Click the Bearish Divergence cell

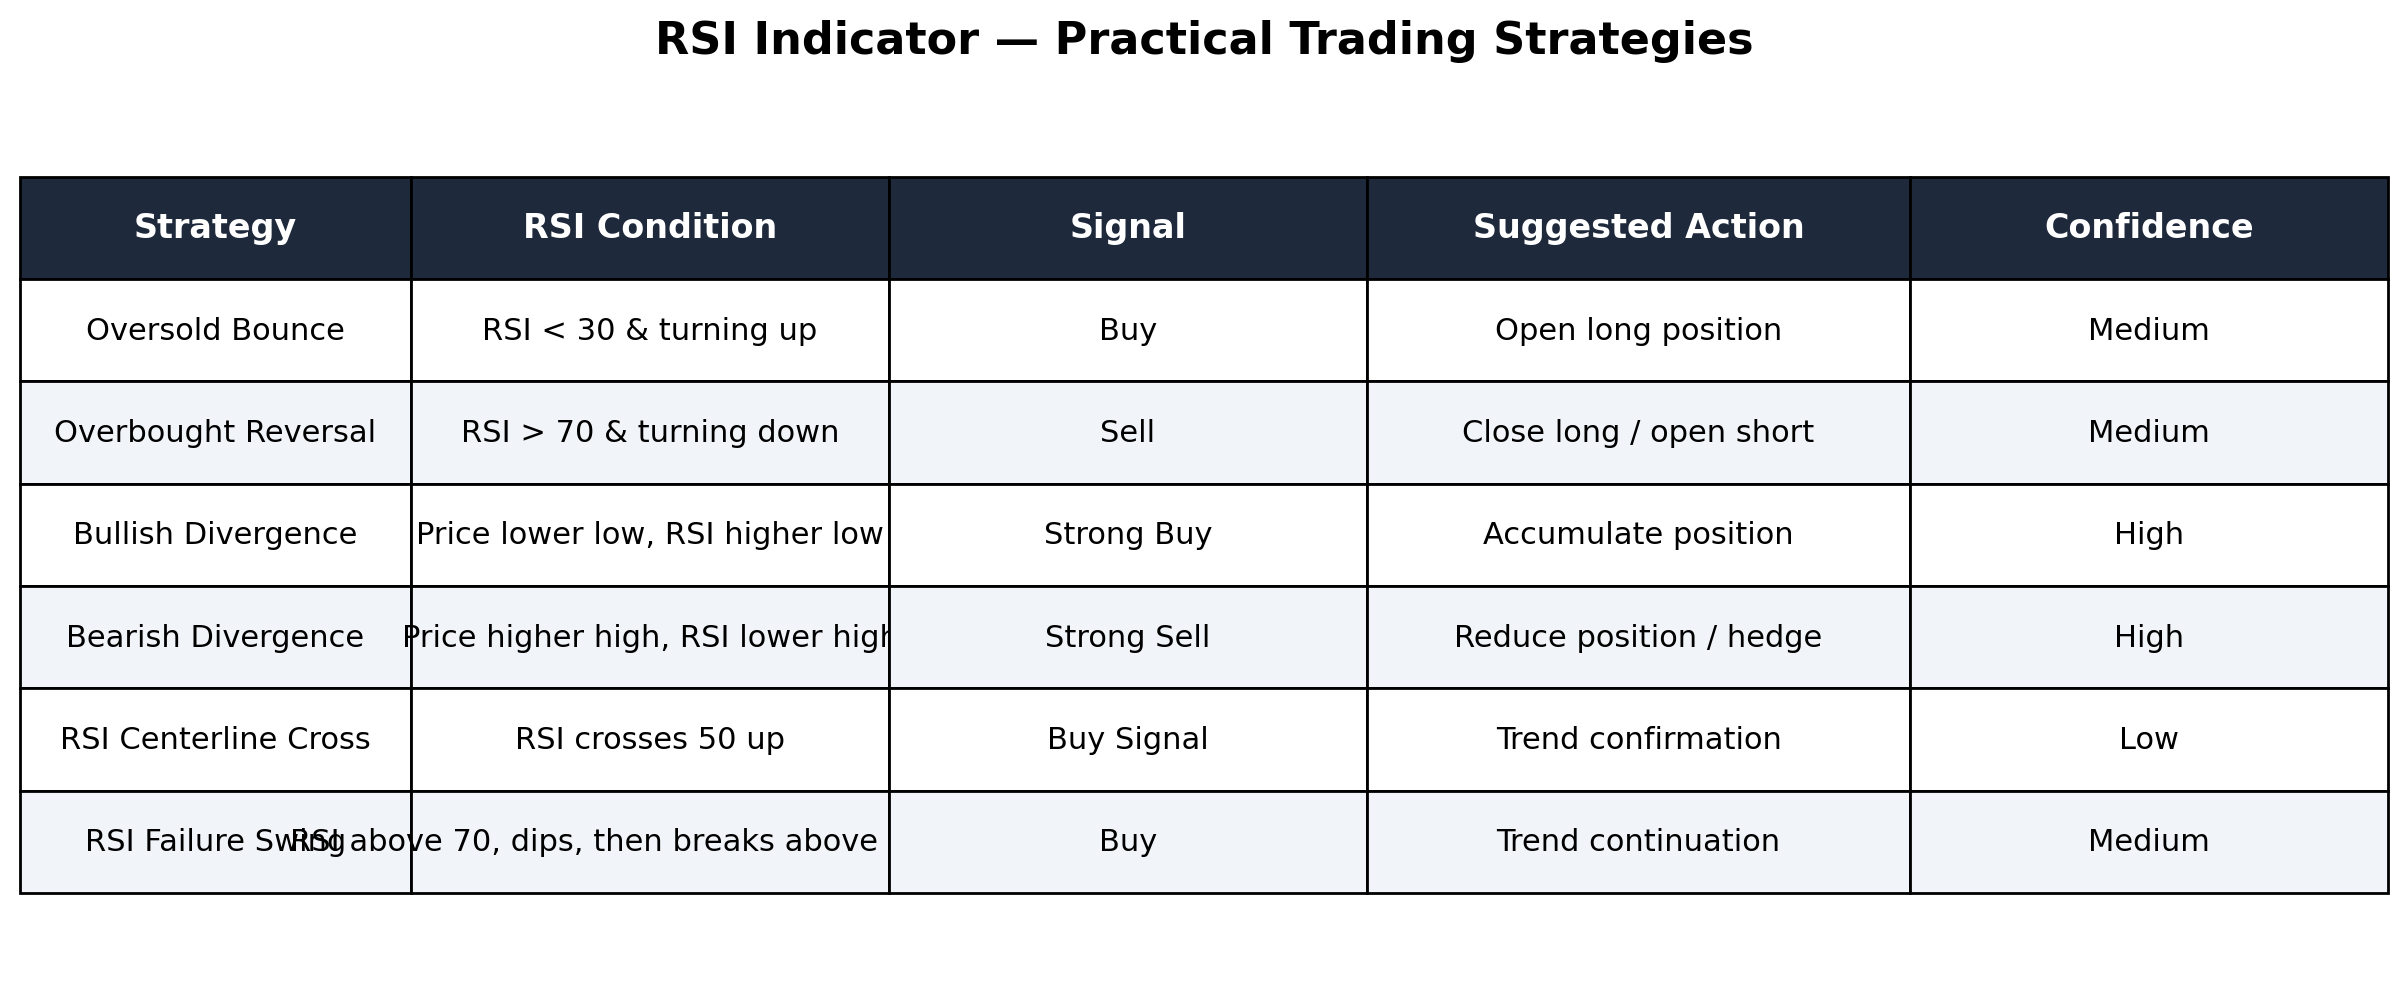point(215,637)
